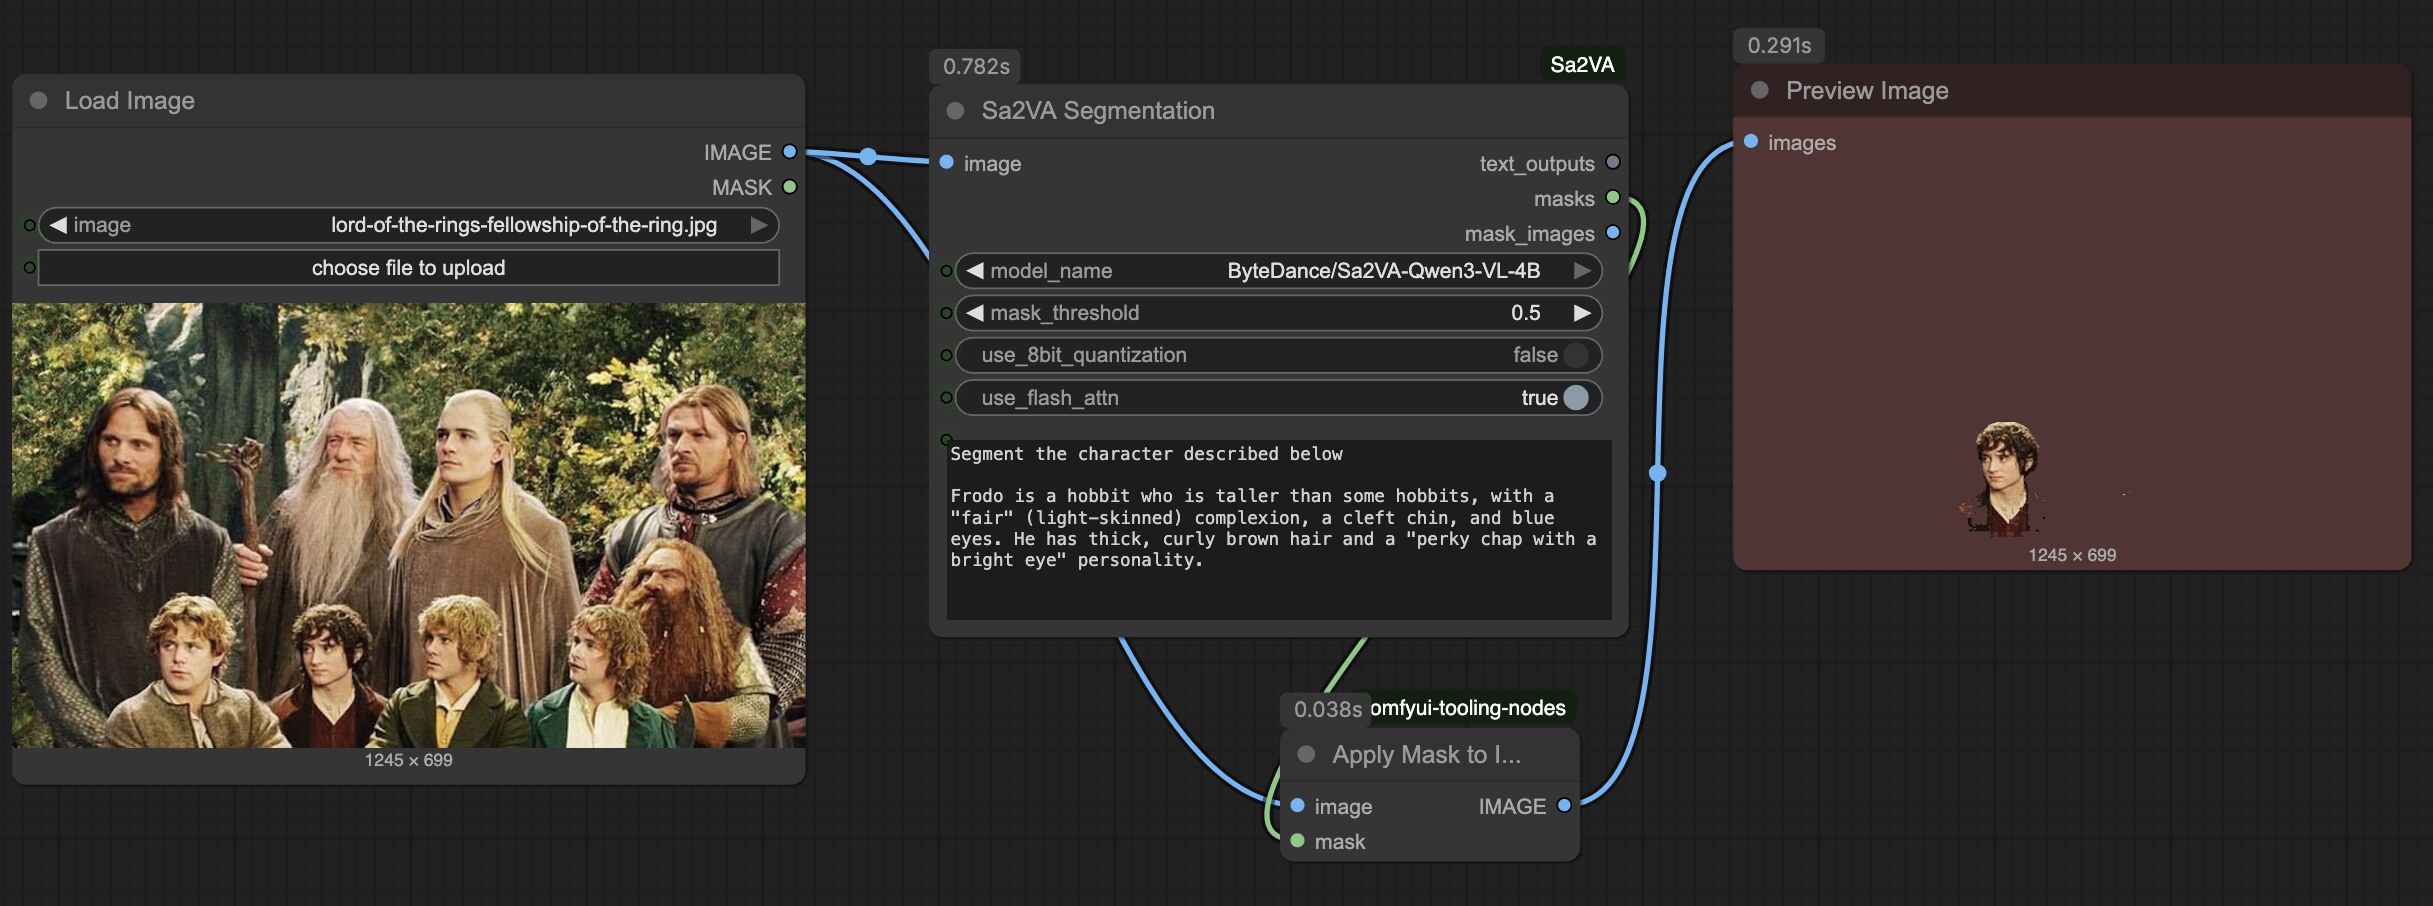
Task: Collapse the Load Image node via its title dot
Action: [x=39, y=100]
